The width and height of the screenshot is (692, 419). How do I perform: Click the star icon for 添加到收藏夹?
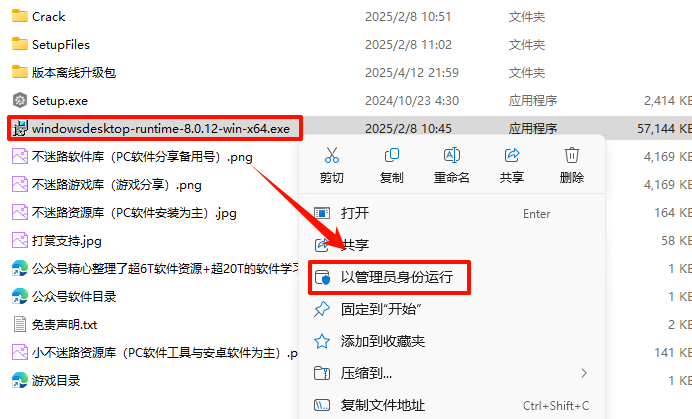pyautogui.click(x=322, y=341)
